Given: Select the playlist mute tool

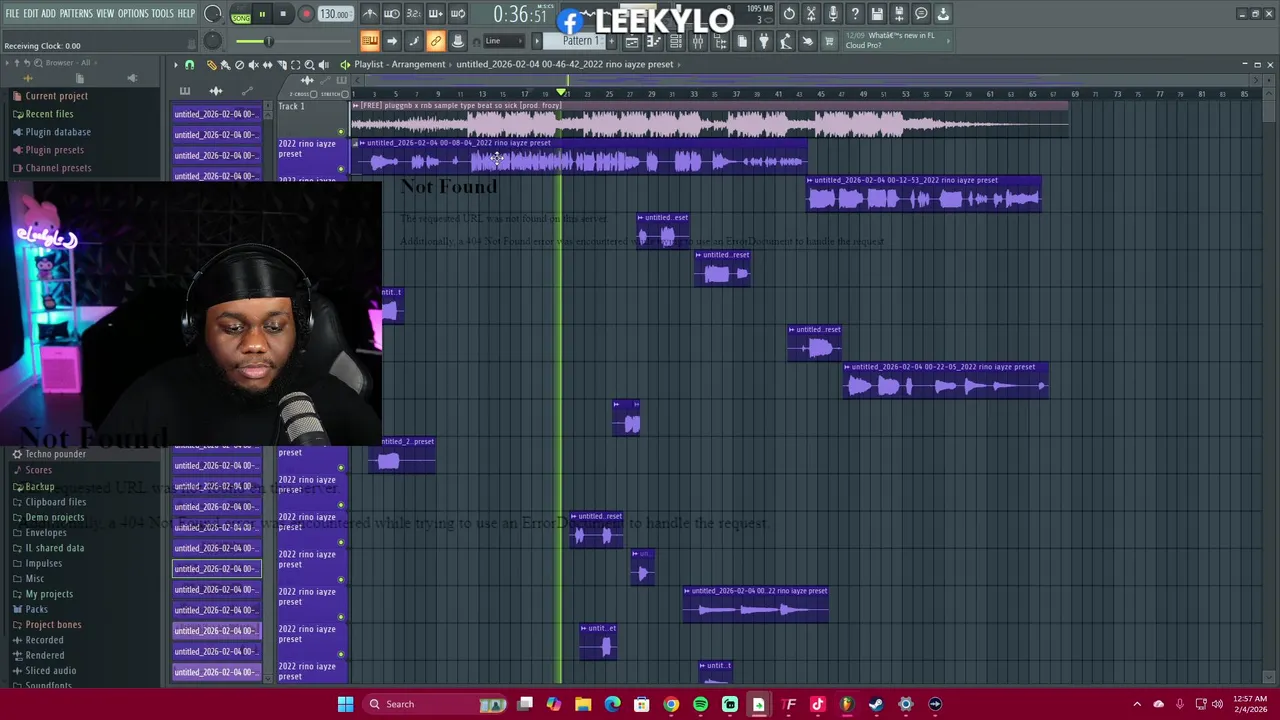Looking at the screenshot, I should point(253,64).
